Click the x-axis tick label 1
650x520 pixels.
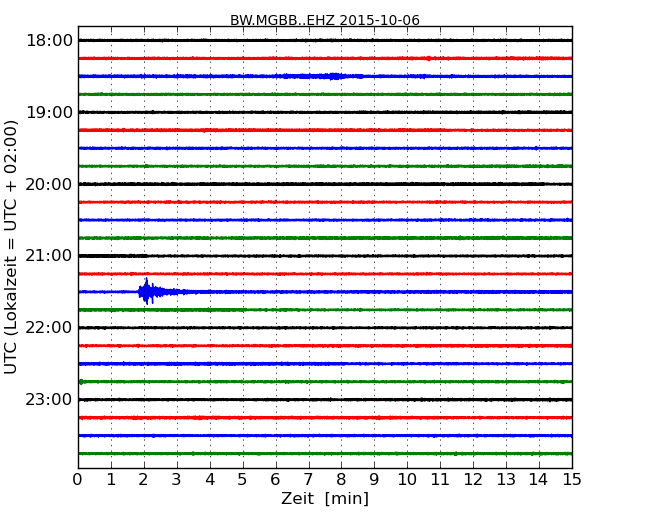[x=111, y=480]
